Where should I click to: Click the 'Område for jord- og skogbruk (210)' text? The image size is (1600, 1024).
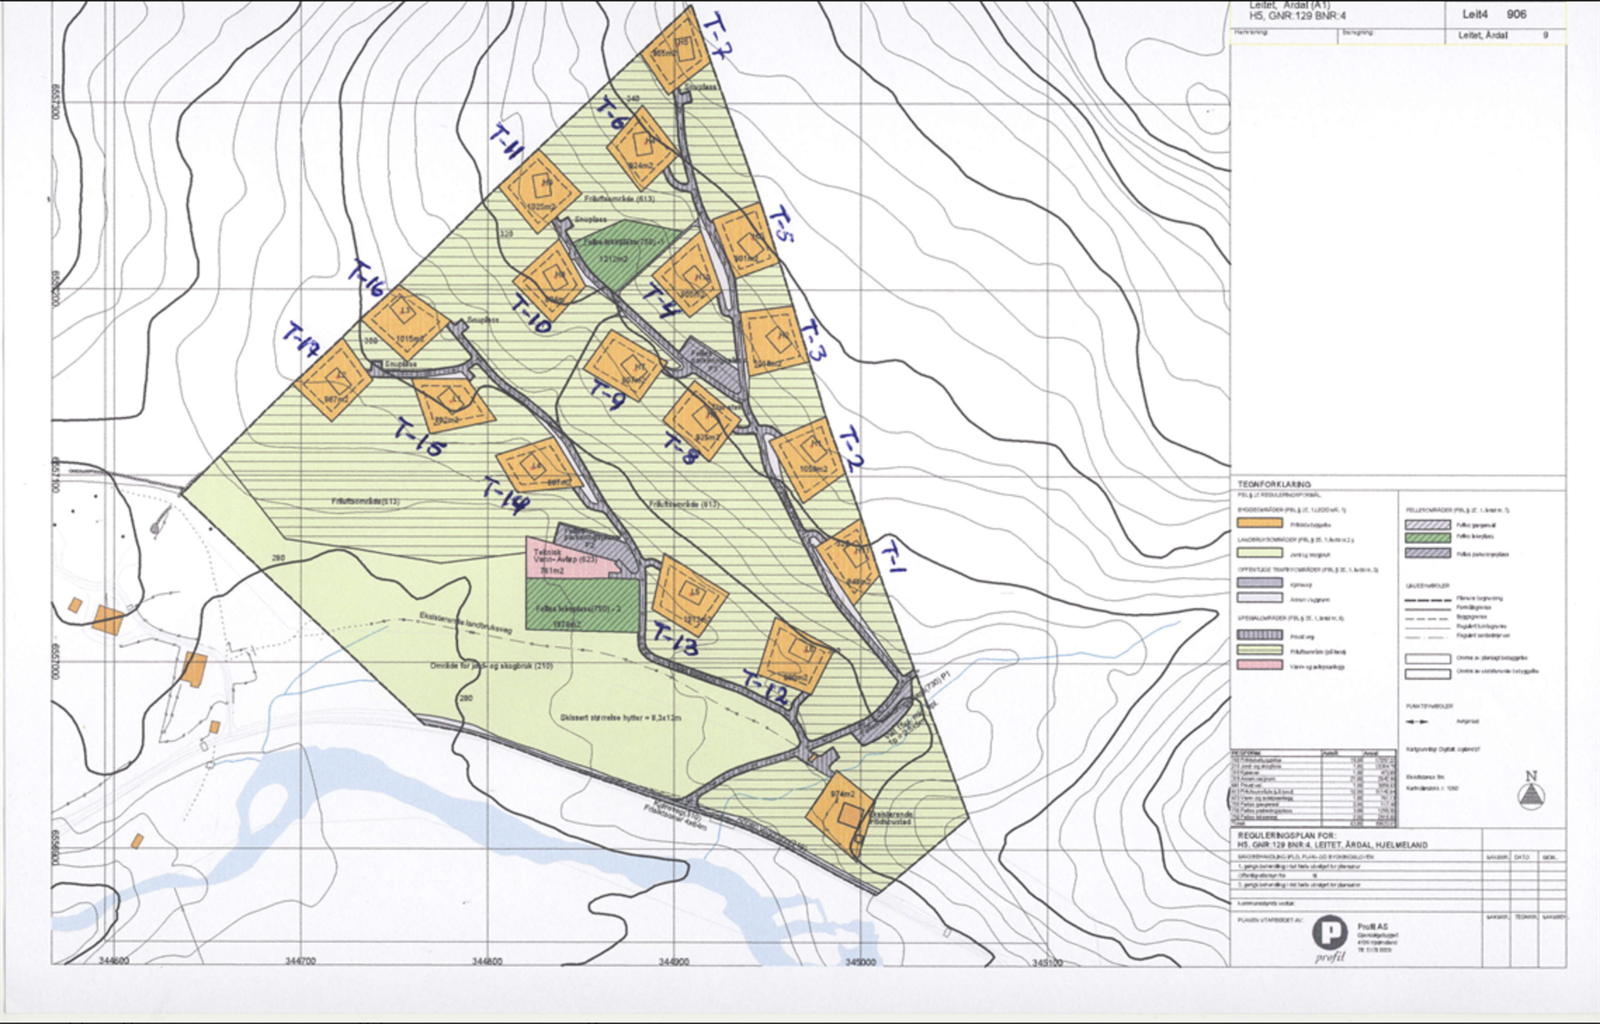[492, 666]
